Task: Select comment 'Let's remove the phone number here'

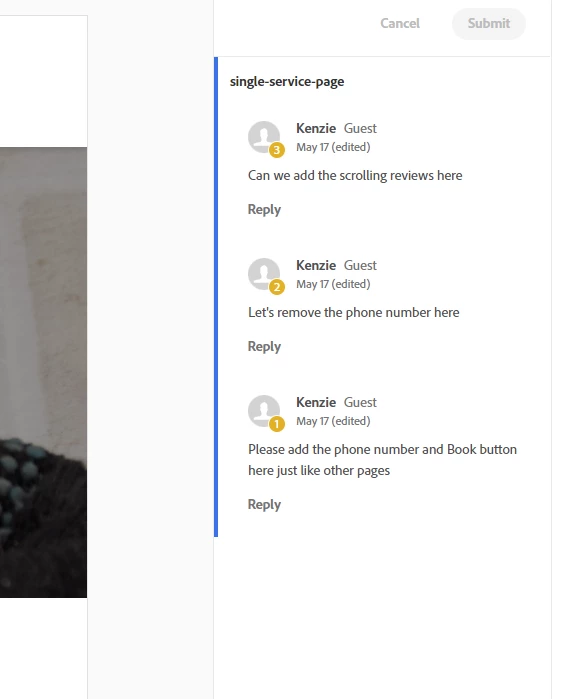Action: point(354,312)
